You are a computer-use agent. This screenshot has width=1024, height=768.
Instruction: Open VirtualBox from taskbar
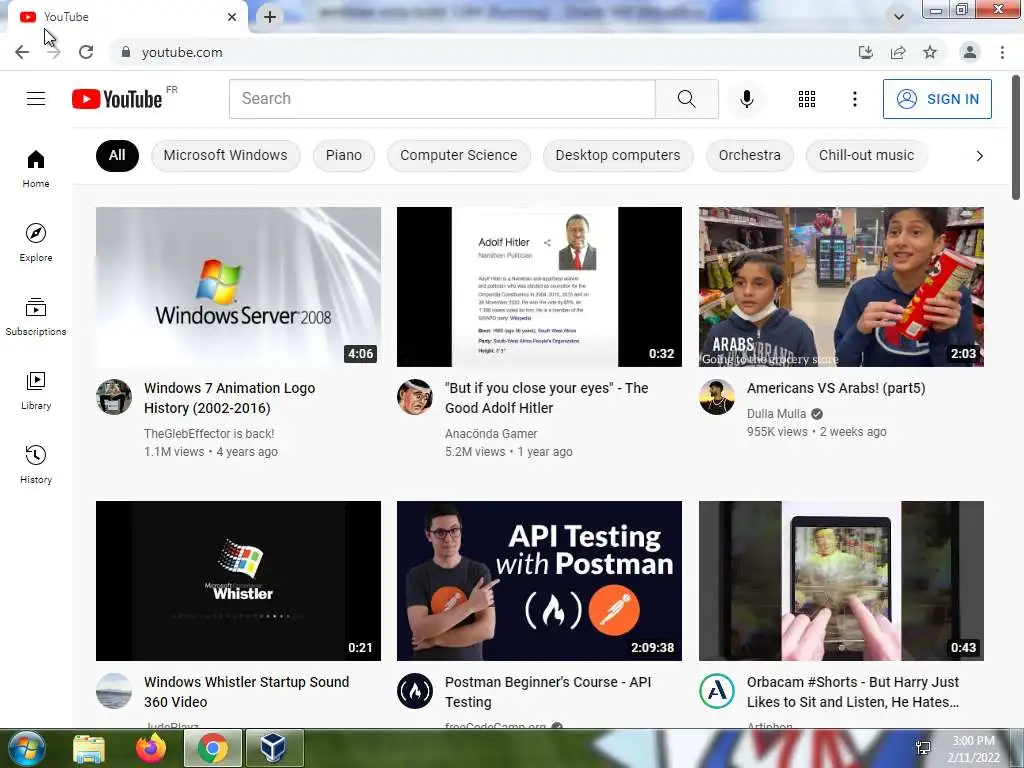(x=274, y=748)
